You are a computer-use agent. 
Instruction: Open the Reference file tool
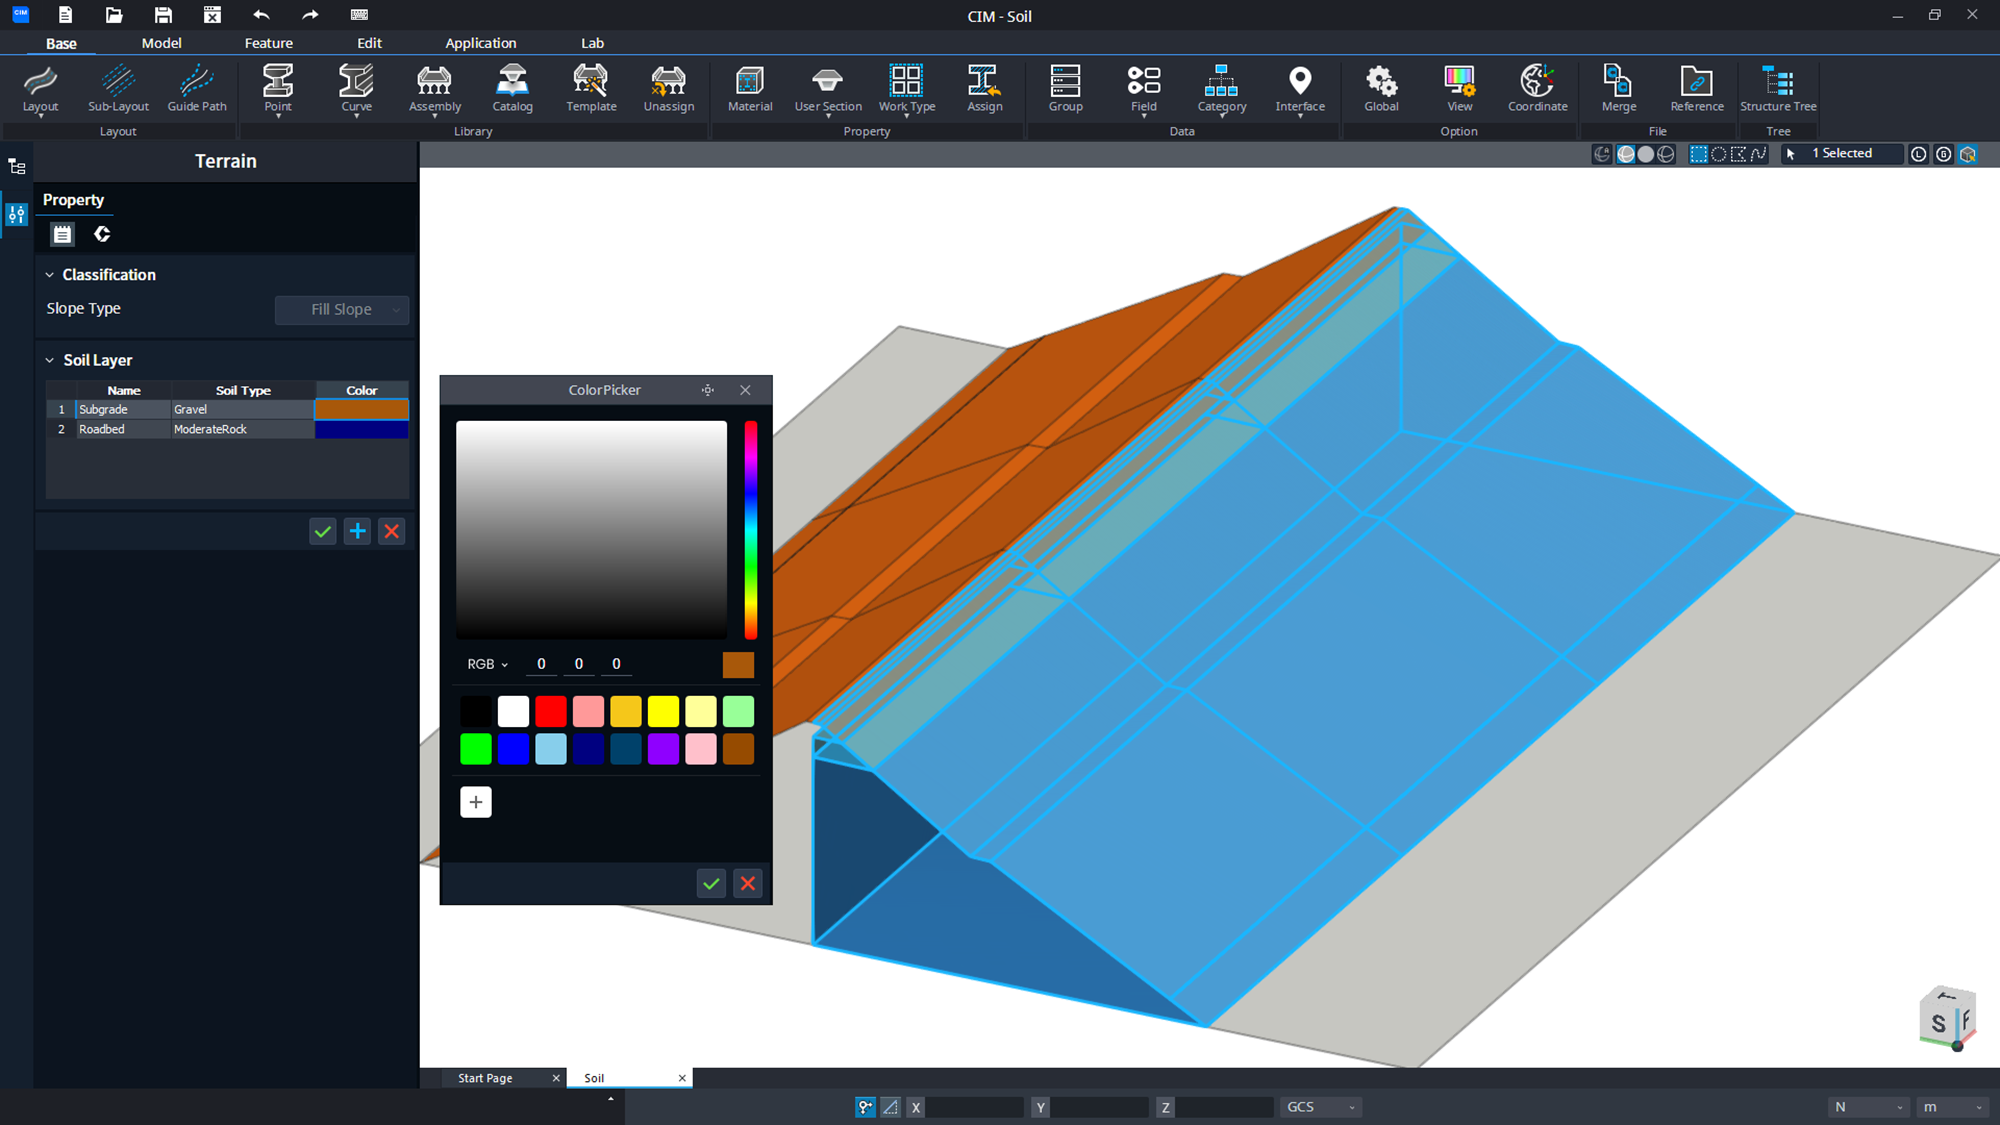coord(1697,89)
